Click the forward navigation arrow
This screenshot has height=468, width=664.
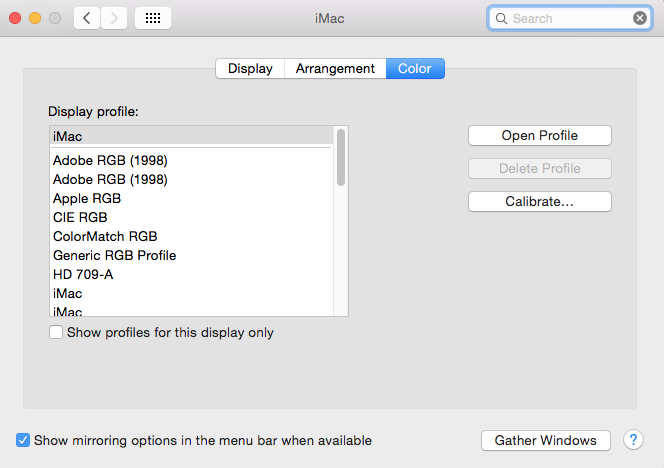[114, 18]
